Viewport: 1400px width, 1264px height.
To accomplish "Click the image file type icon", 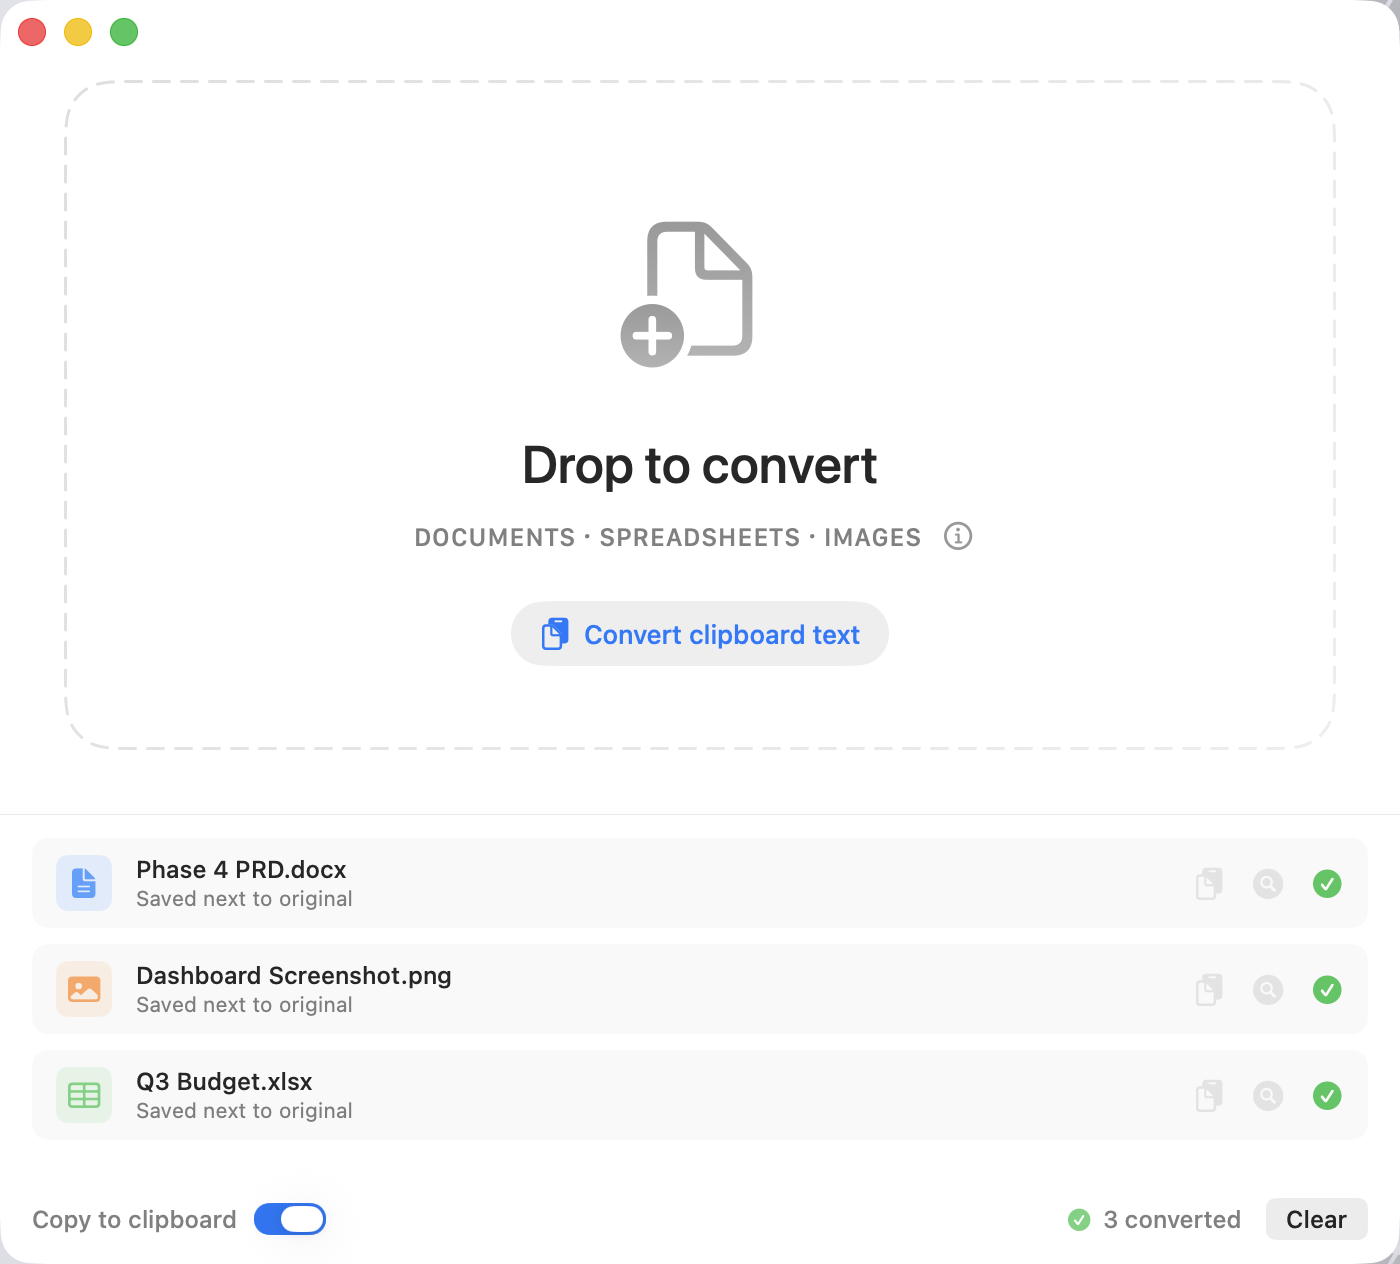I will pos(84,990).
